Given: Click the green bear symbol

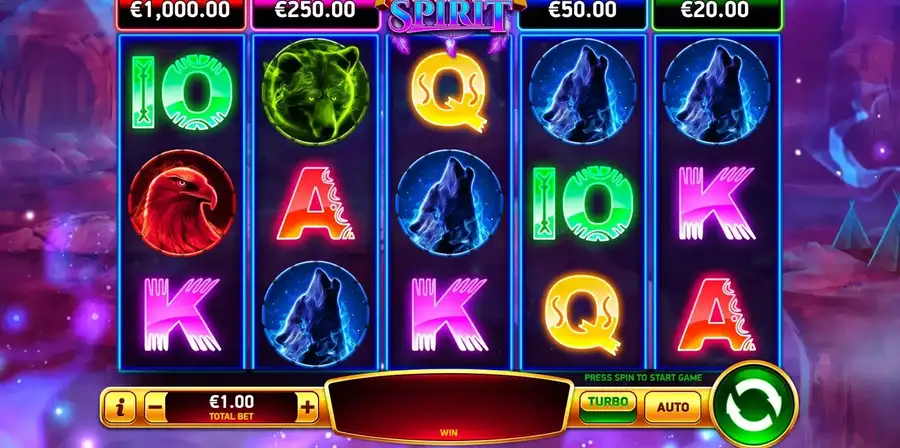Looking at the screenshot, I should (315, 92).
